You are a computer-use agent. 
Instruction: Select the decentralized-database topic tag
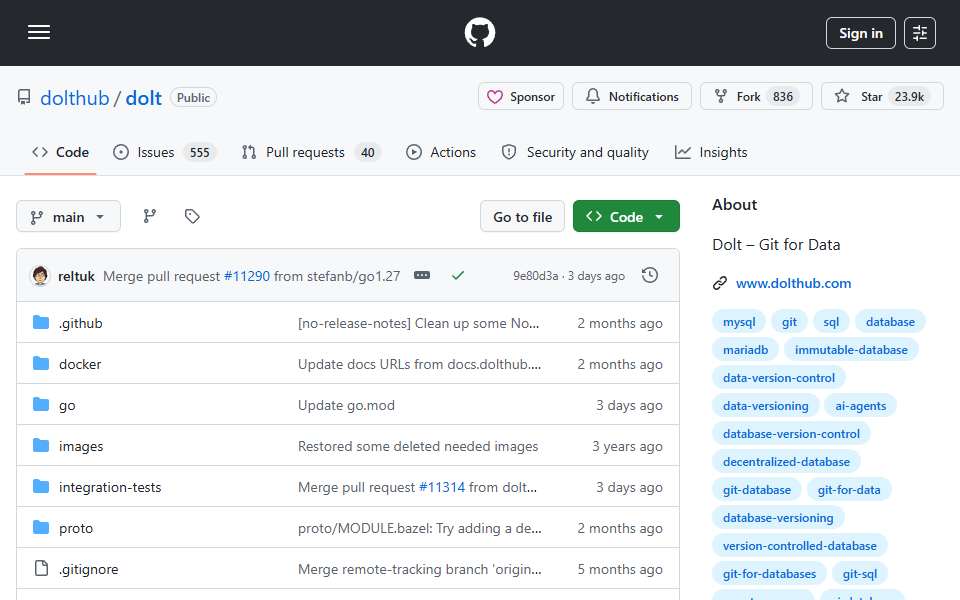786,462
